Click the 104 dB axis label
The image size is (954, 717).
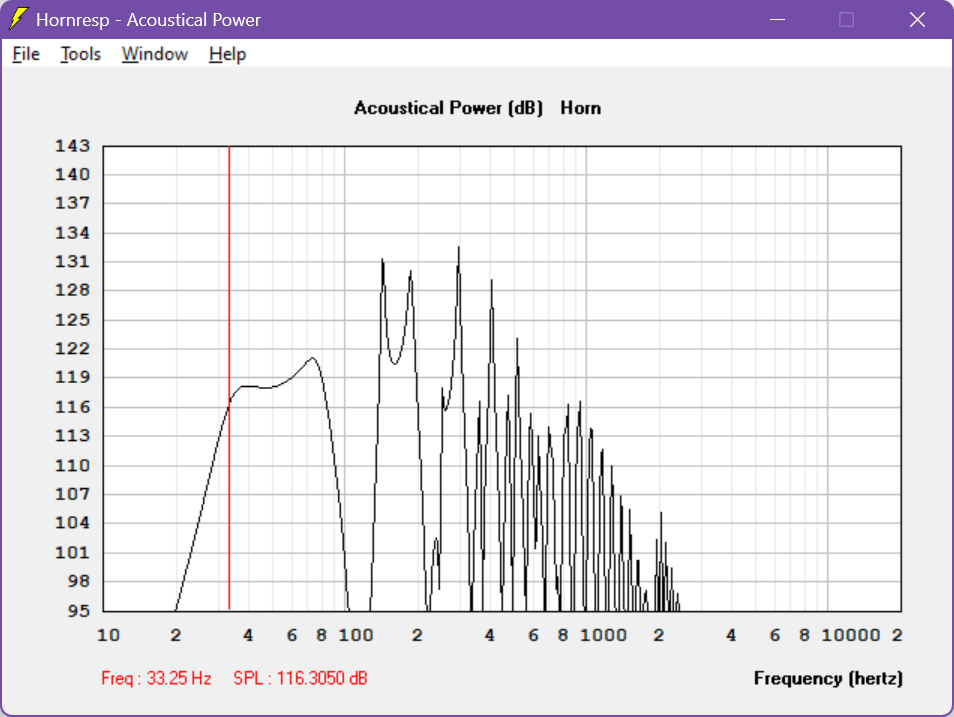72,523
